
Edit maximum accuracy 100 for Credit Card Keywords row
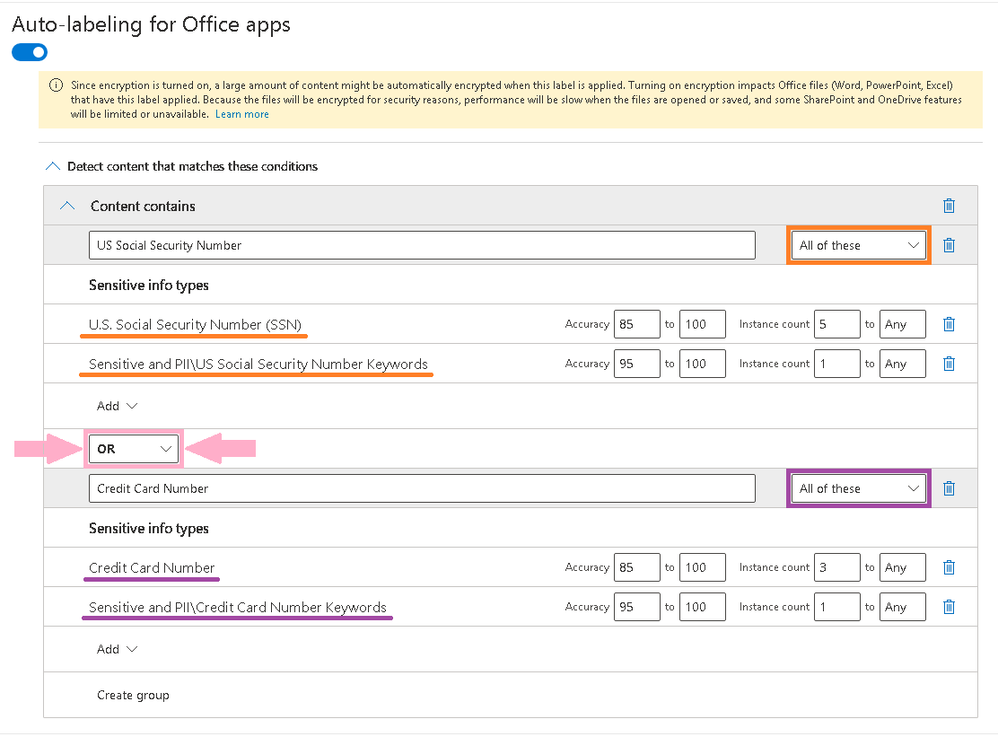point(702,607)
